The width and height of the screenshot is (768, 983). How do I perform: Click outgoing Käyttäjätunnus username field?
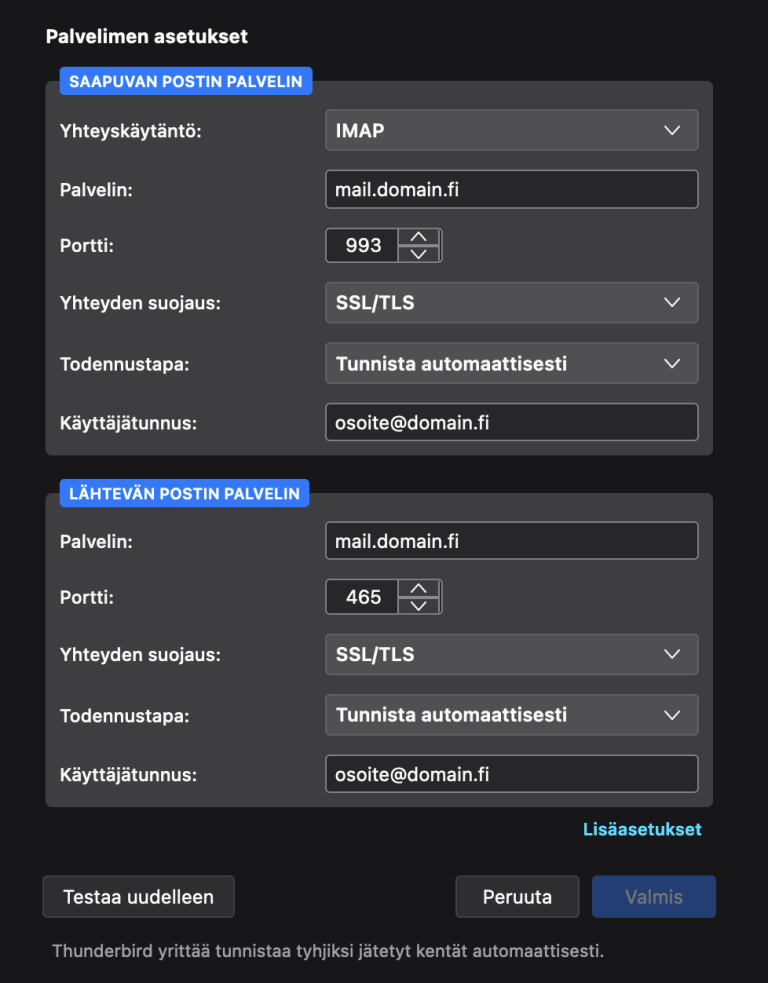[x=512, y=774]
